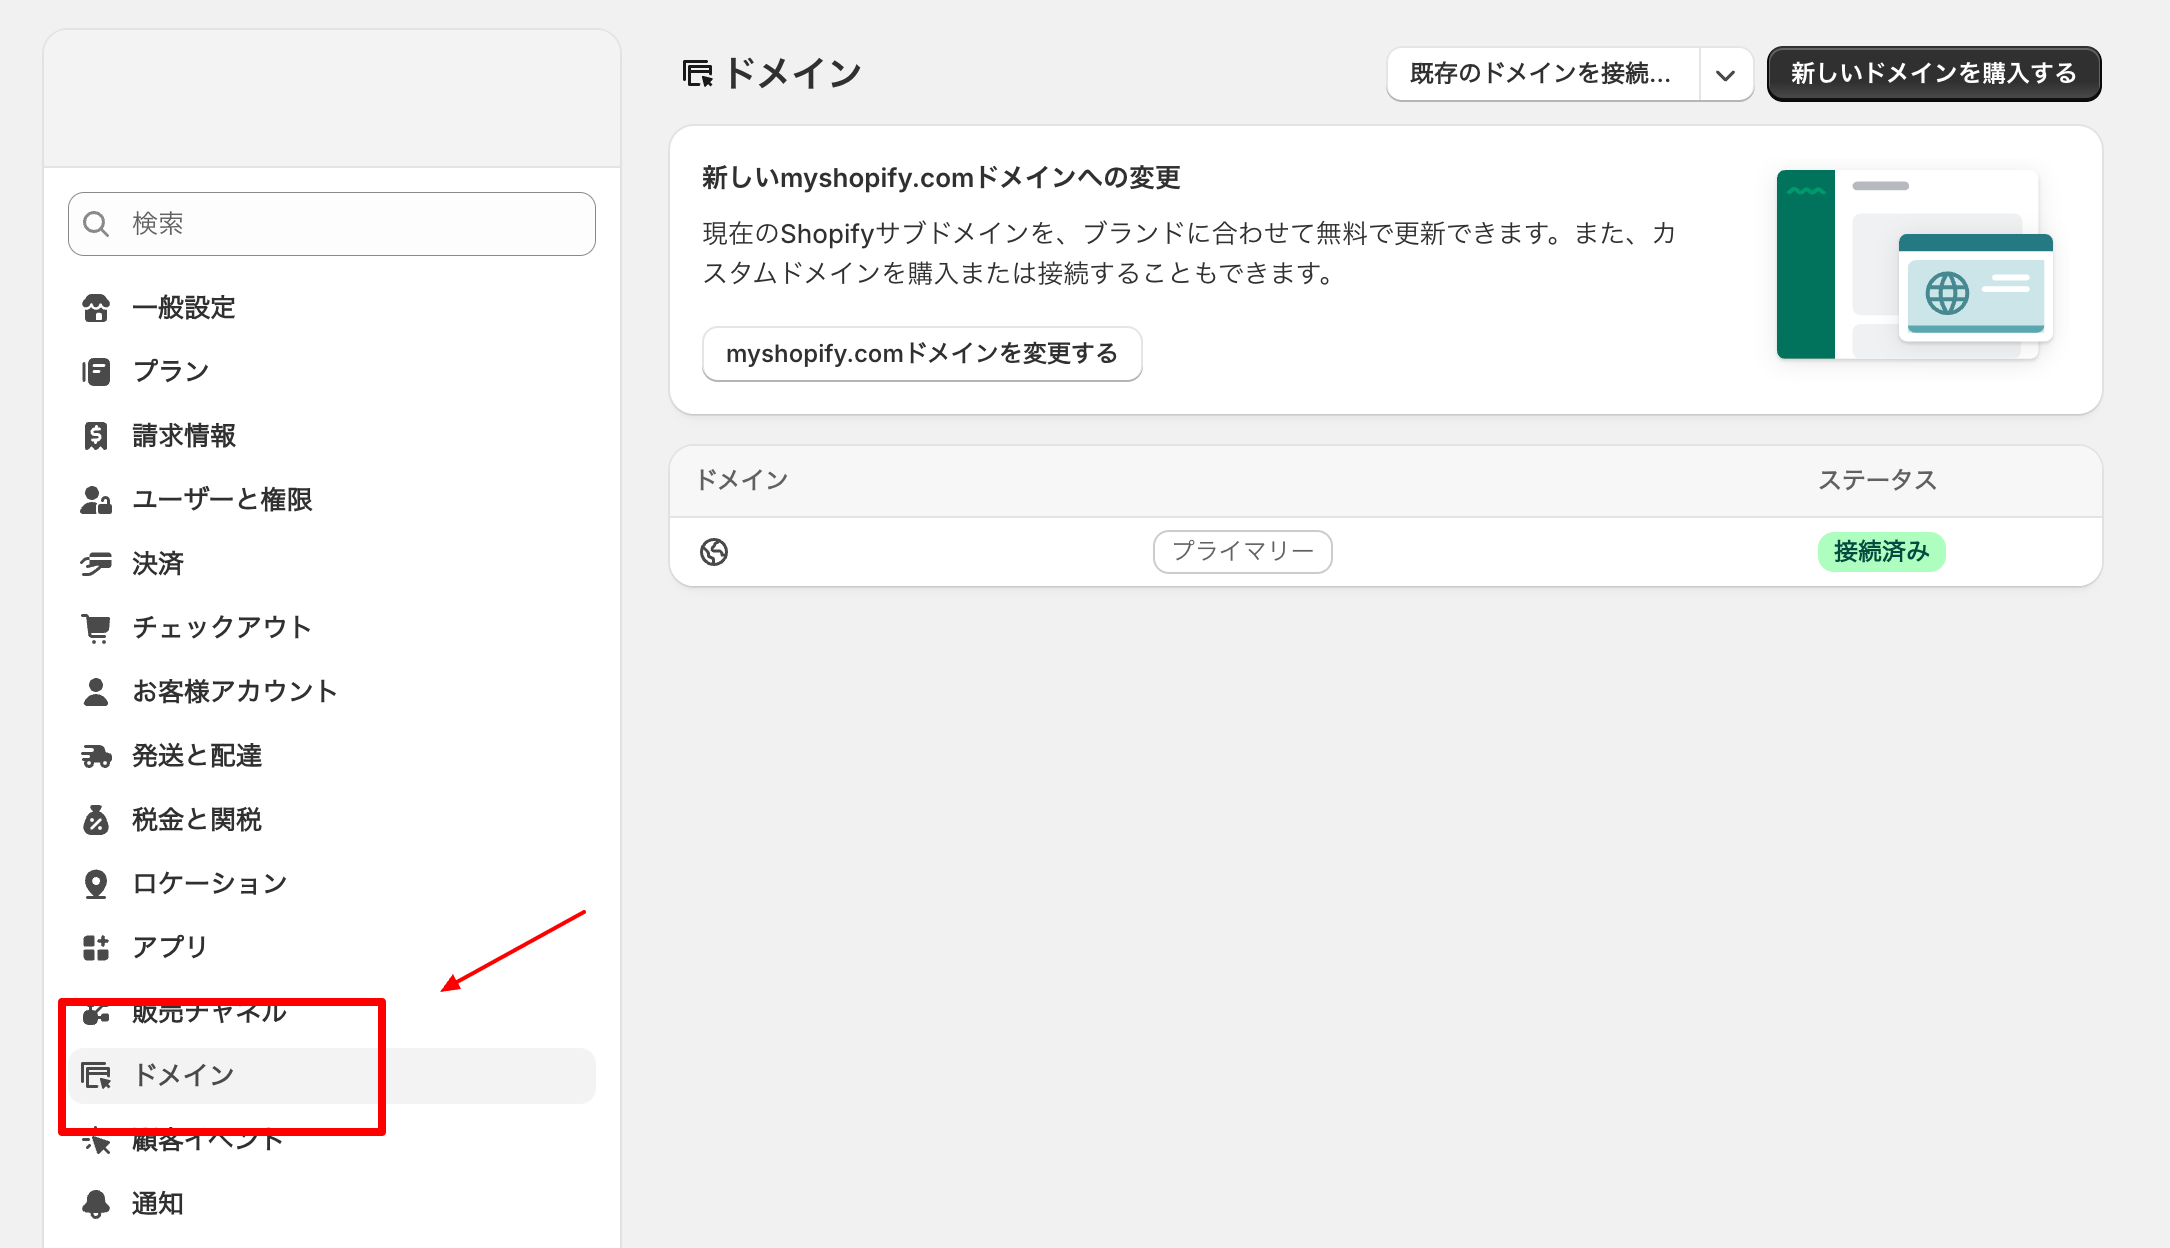Click the plan icon beside プラン
Screen dimensions: 2170x1248
coord(96,372)
